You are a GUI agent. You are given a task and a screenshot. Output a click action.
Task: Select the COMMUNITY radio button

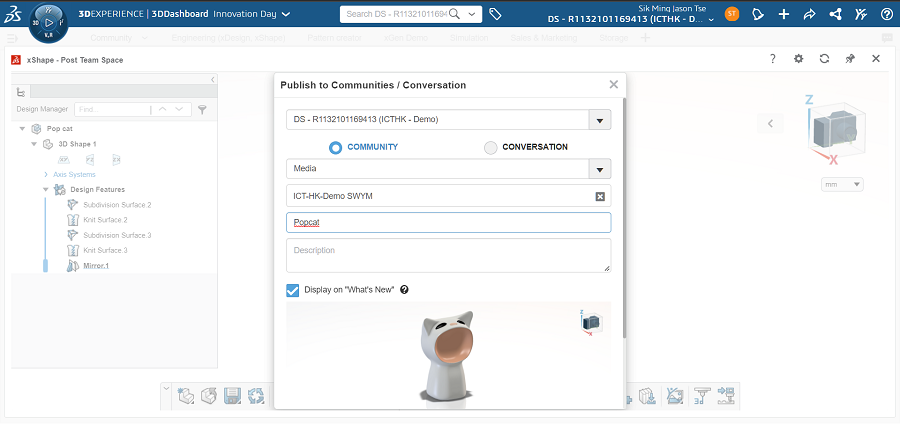pyautogui.click(x=335, y=147)
